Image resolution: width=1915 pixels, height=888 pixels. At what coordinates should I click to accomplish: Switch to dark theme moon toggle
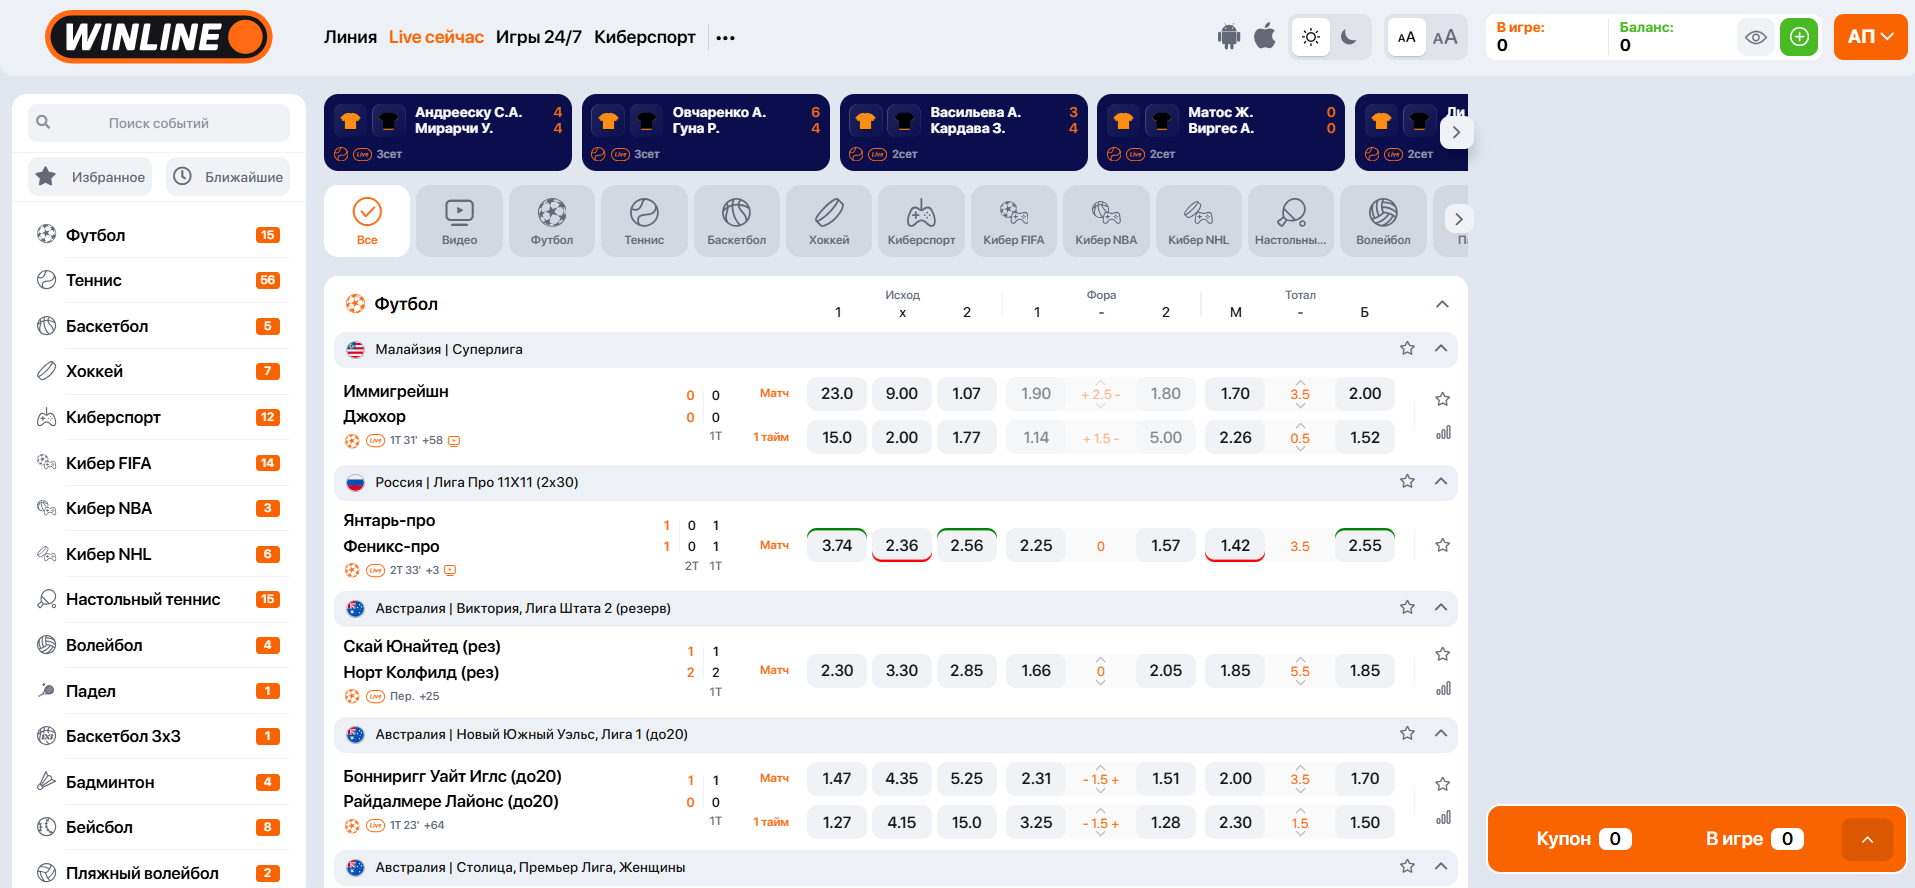coord(1349,37)
